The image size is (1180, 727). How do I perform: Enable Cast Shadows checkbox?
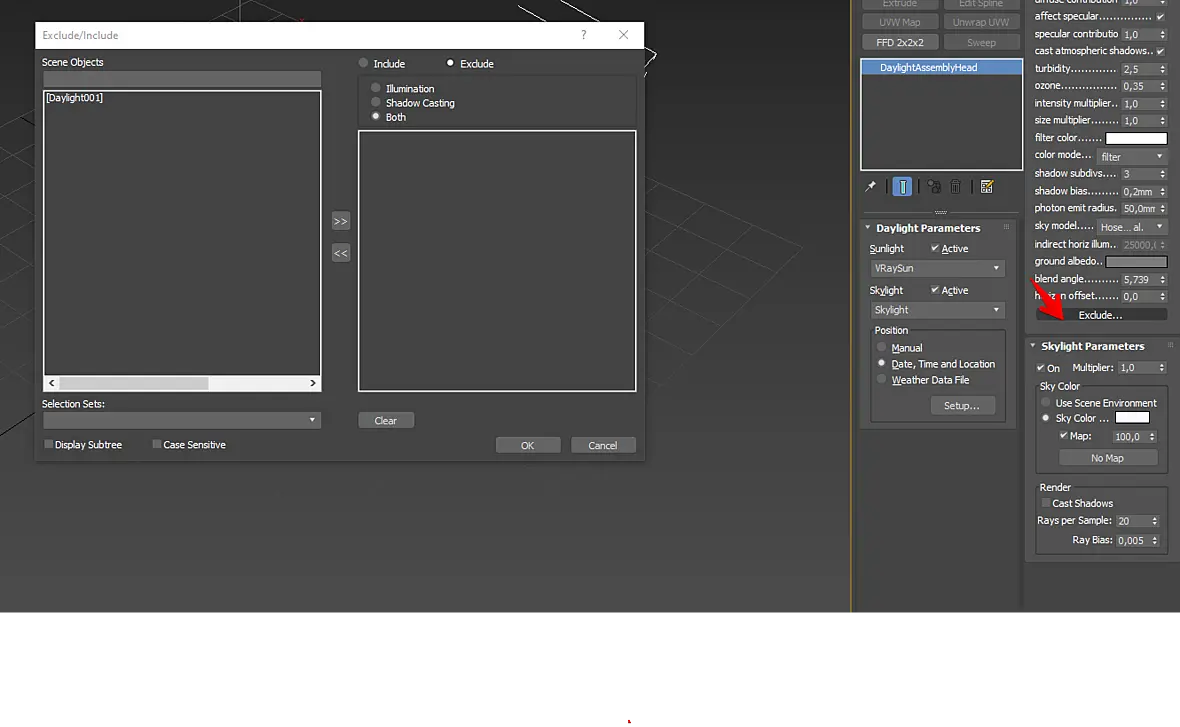pos(1045,503)
